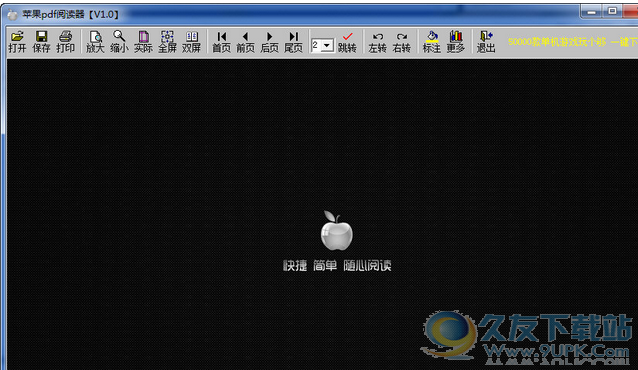Open 更多 more options
This screenshot has height=370, width=638.
pos(455,42)
